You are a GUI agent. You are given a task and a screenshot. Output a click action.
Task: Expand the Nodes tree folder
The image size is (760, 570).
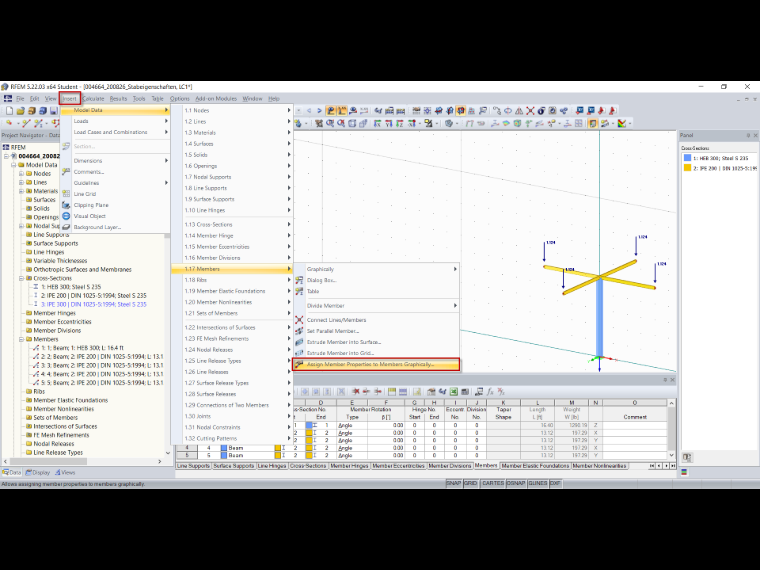[21, 174]
